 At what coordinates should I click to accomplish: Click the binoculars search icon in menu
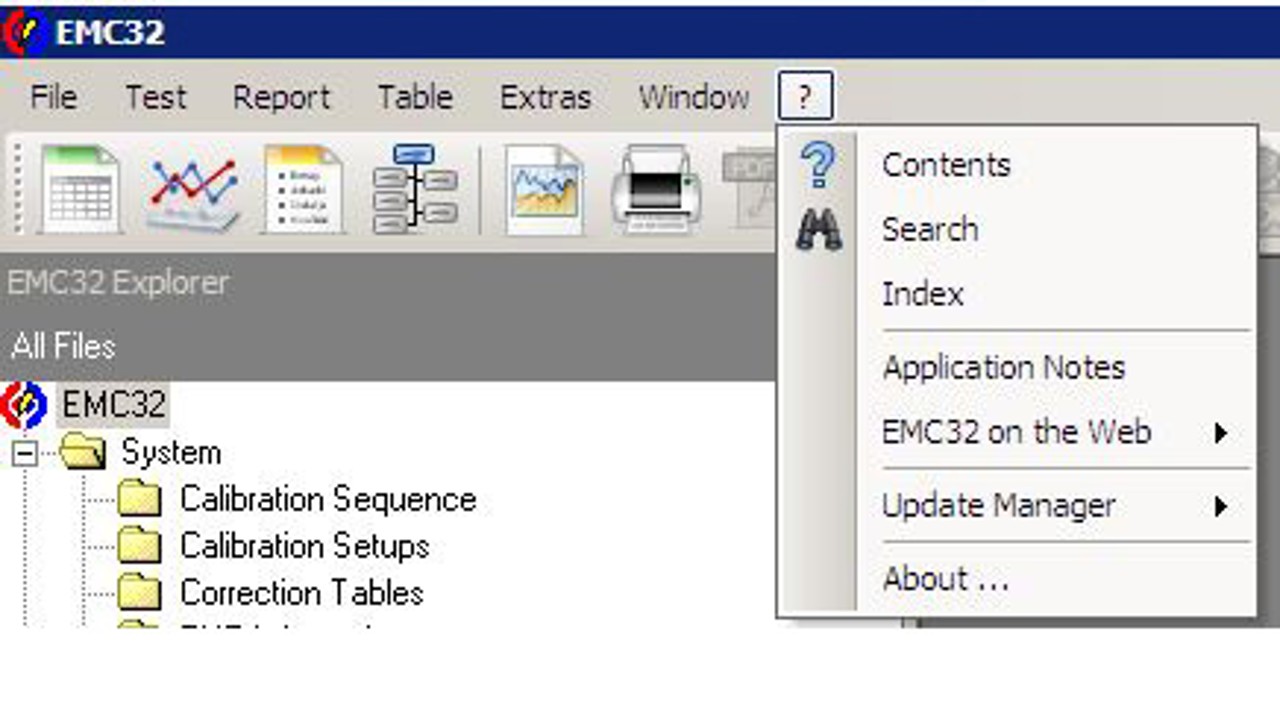pyautogui.click(x=819, y=229)
